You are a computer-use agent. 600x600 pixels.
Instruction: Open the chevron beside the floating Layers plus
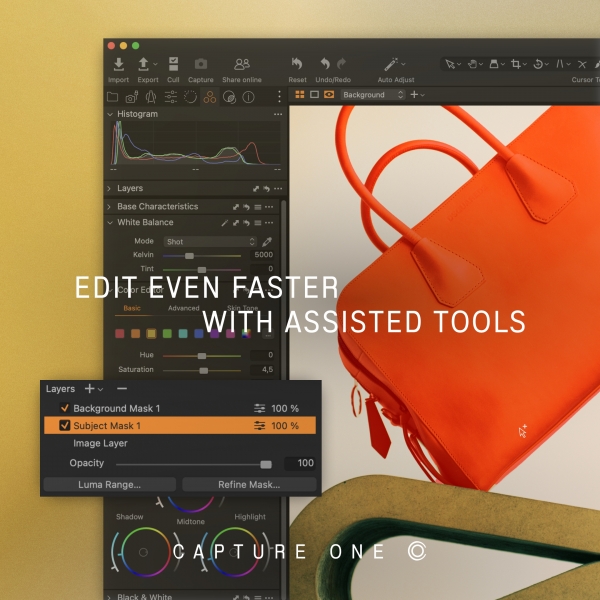[x=100, y=389]
